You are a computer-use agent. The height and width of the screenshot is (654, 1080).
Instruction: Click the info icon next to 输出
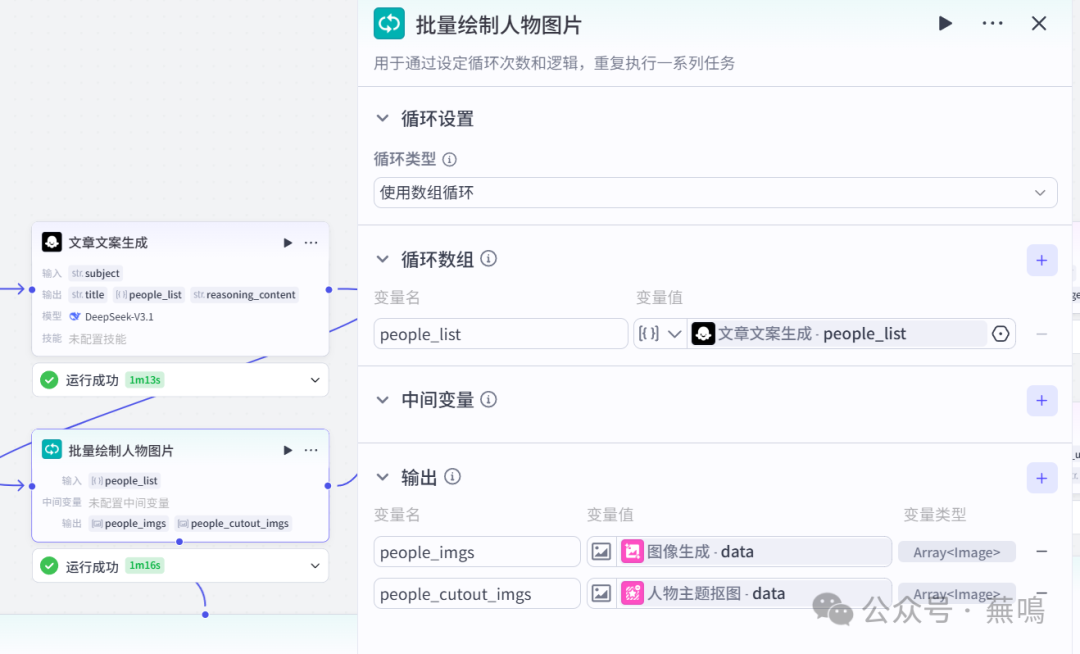click(x=453, y=477)
